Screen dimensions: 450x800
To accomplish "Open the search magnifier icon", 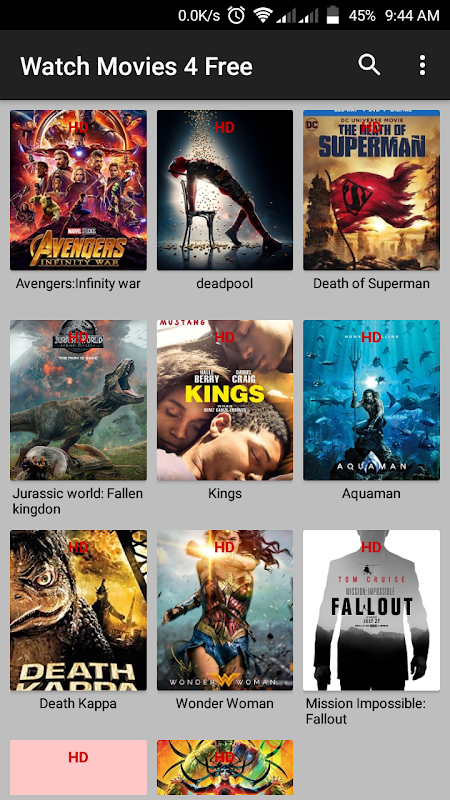I will [369, 65].
